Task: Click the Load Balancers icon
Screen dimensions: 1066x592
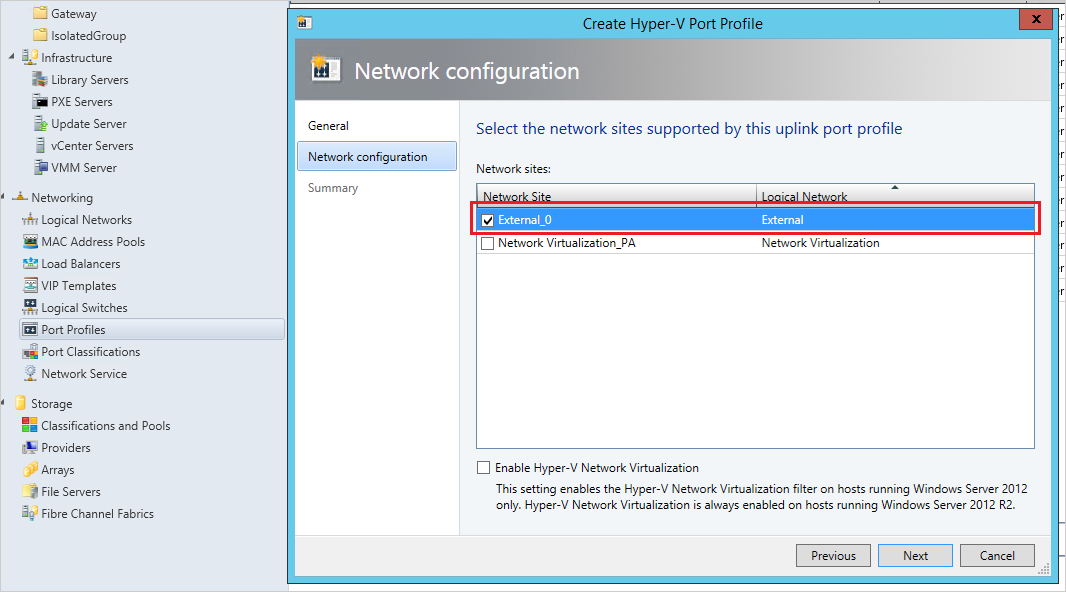Action: 30,263
